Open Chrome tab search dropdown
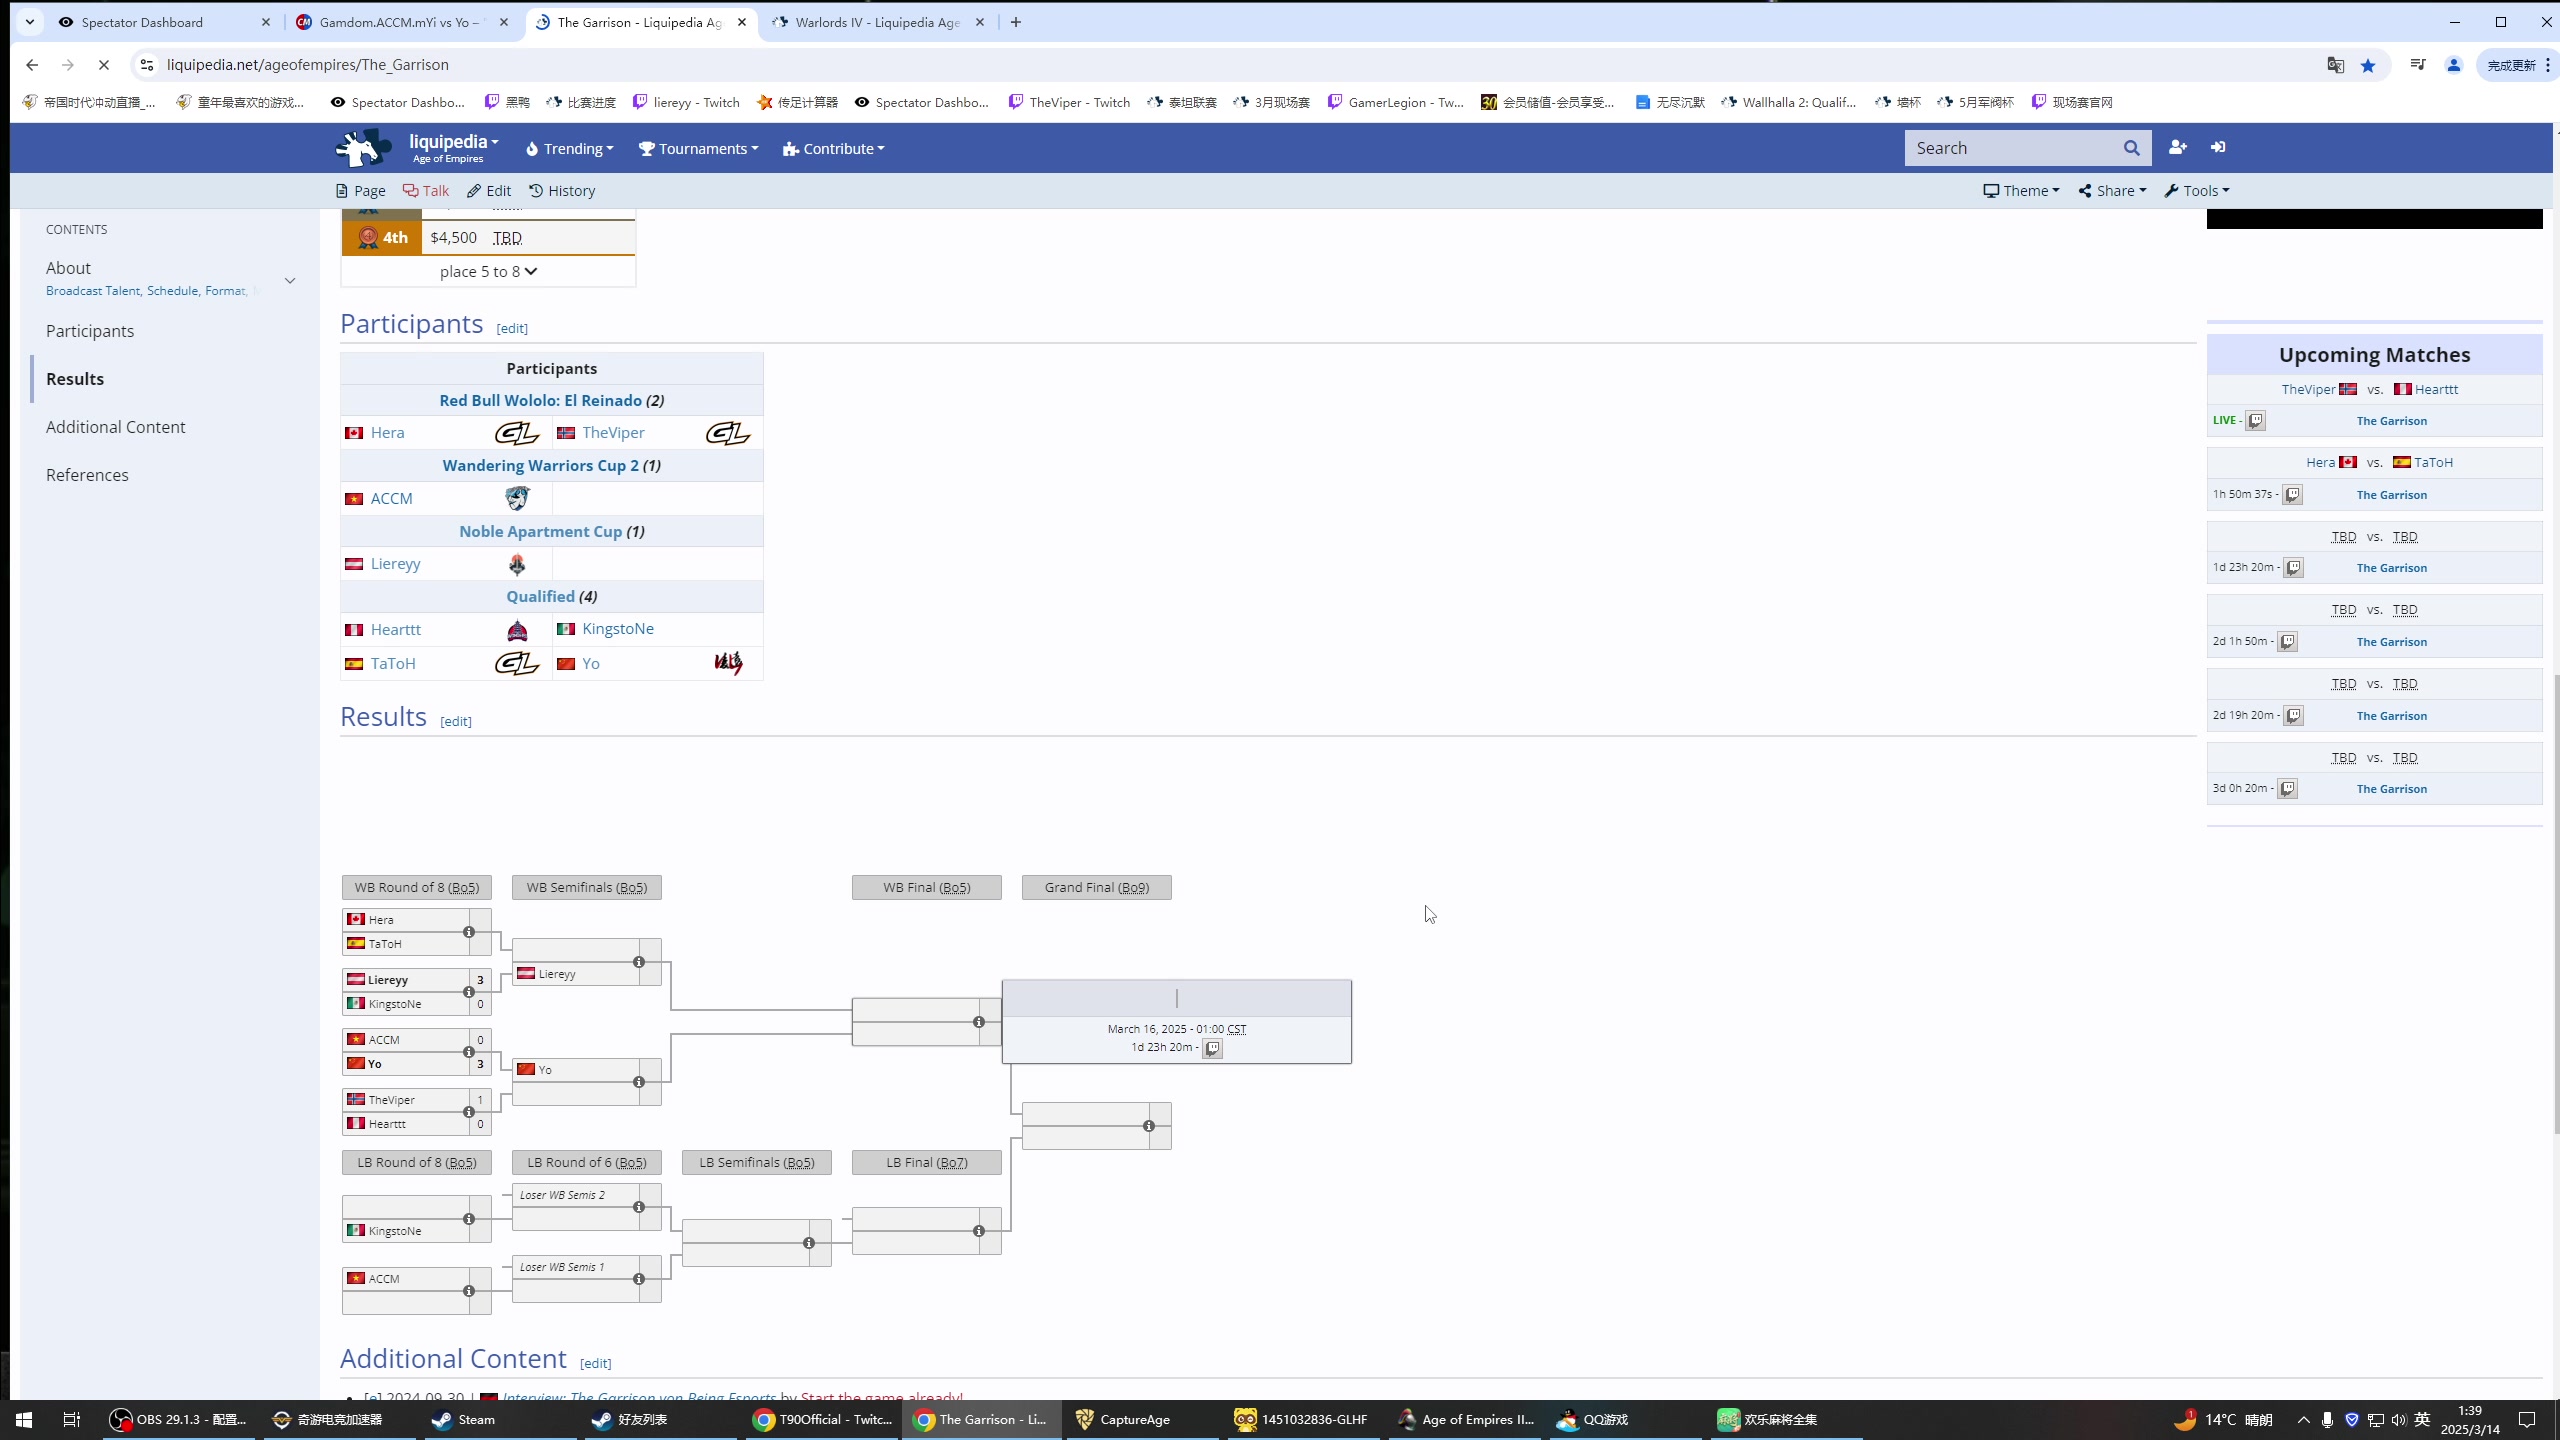Viewport: 2560px width, 1440px height. tap(29, 22)
